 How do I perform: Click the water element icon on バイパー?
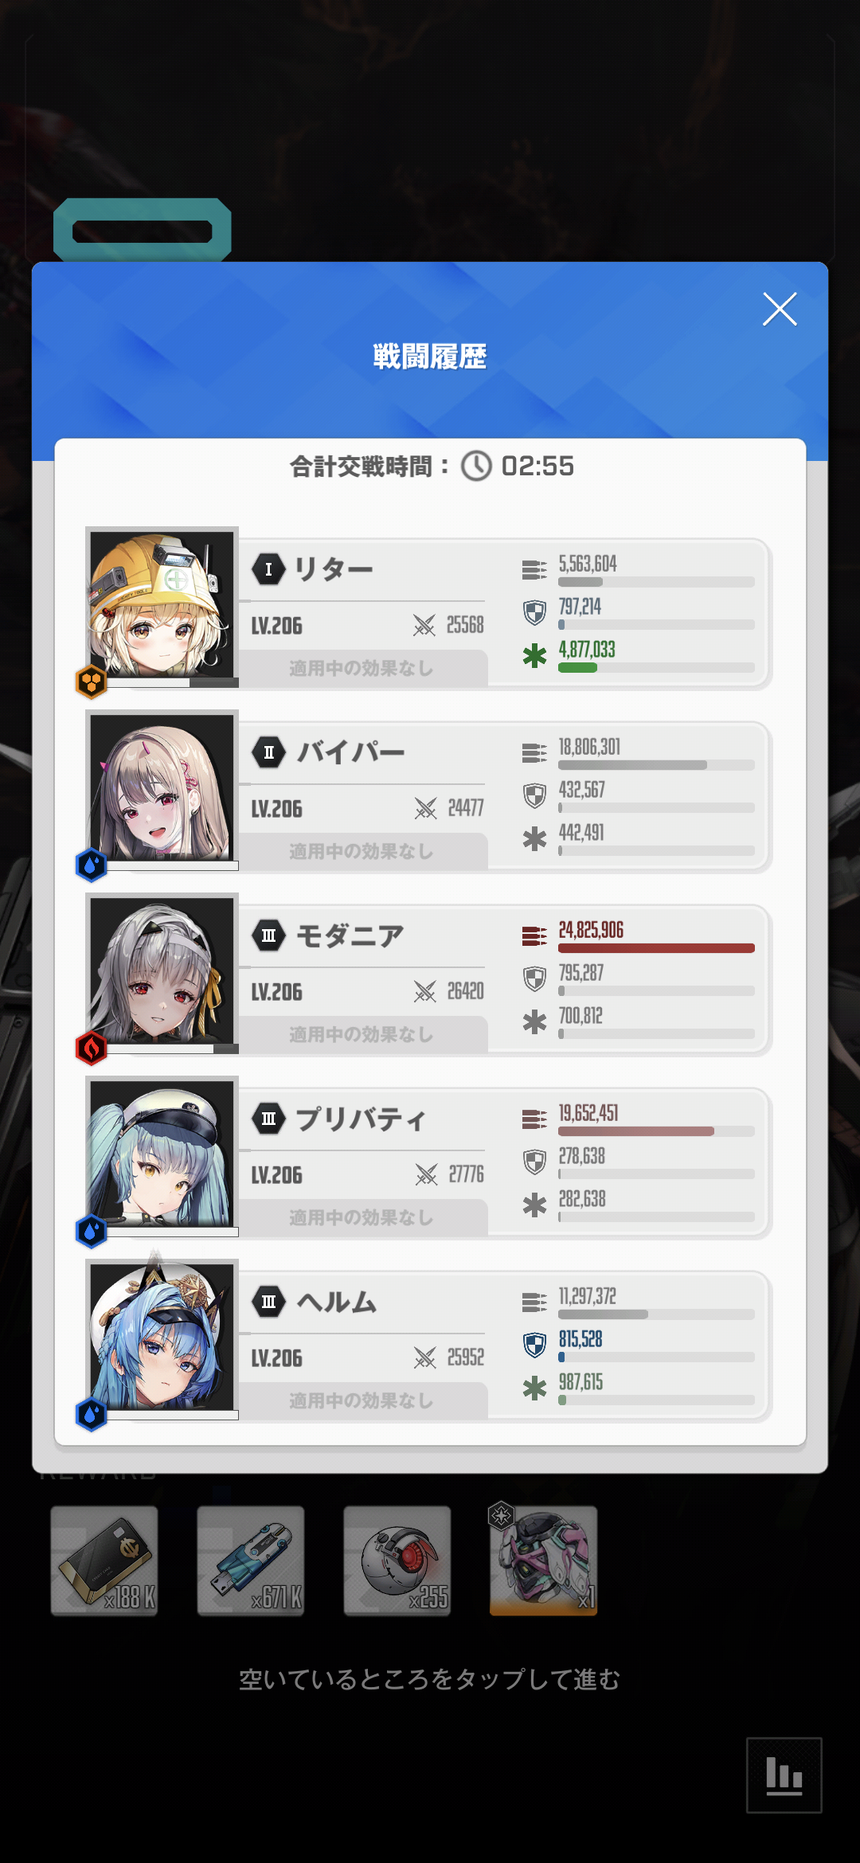[x=92, y=865]
